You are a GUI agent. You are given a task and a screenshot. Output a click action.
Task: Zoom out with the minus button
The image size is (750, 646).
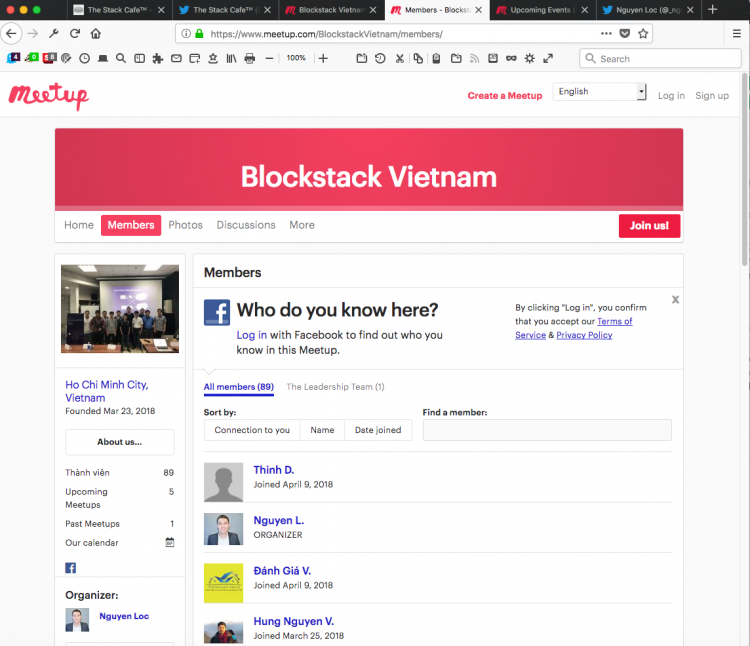269,58
